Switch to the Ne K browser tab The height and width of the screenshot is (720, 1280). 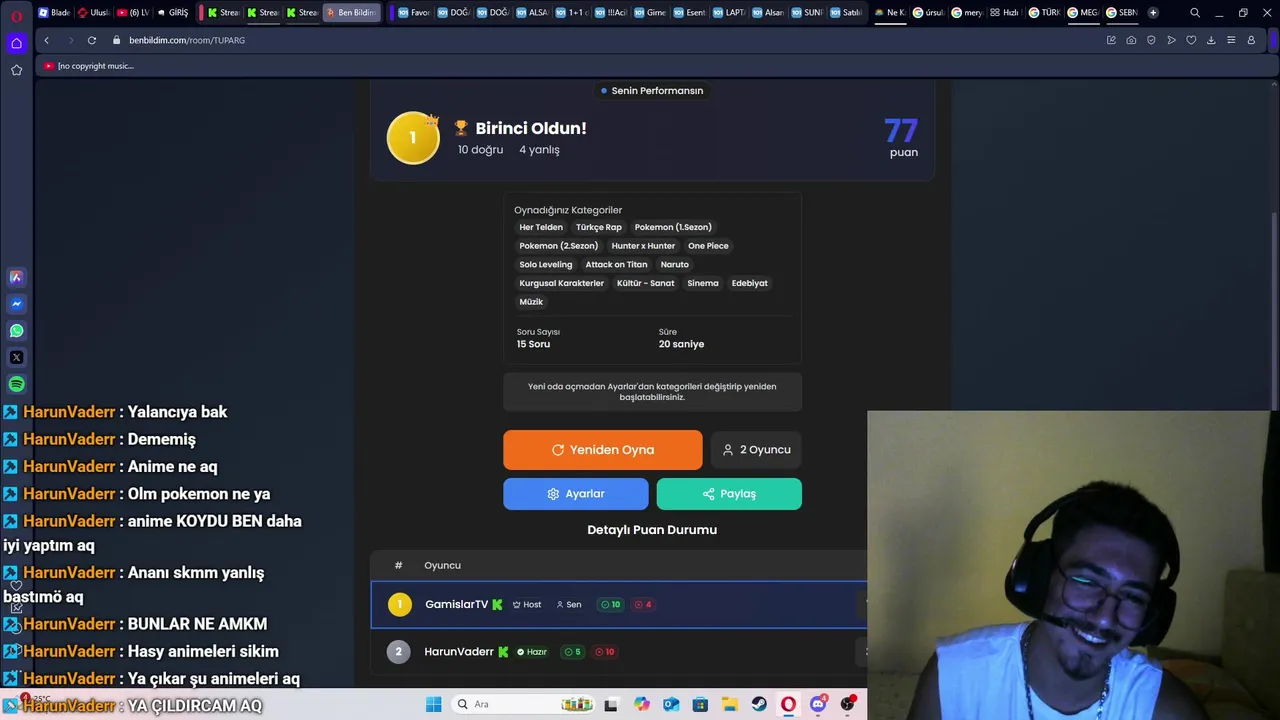coord(889,13)
